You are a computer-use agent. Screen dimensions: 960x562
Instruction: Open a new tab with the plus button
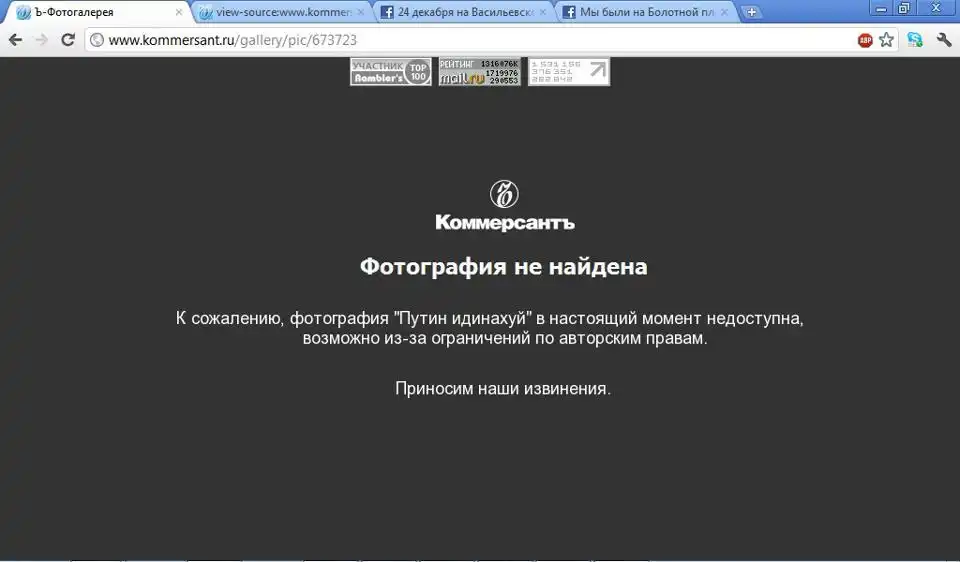[x=752, y=13]
